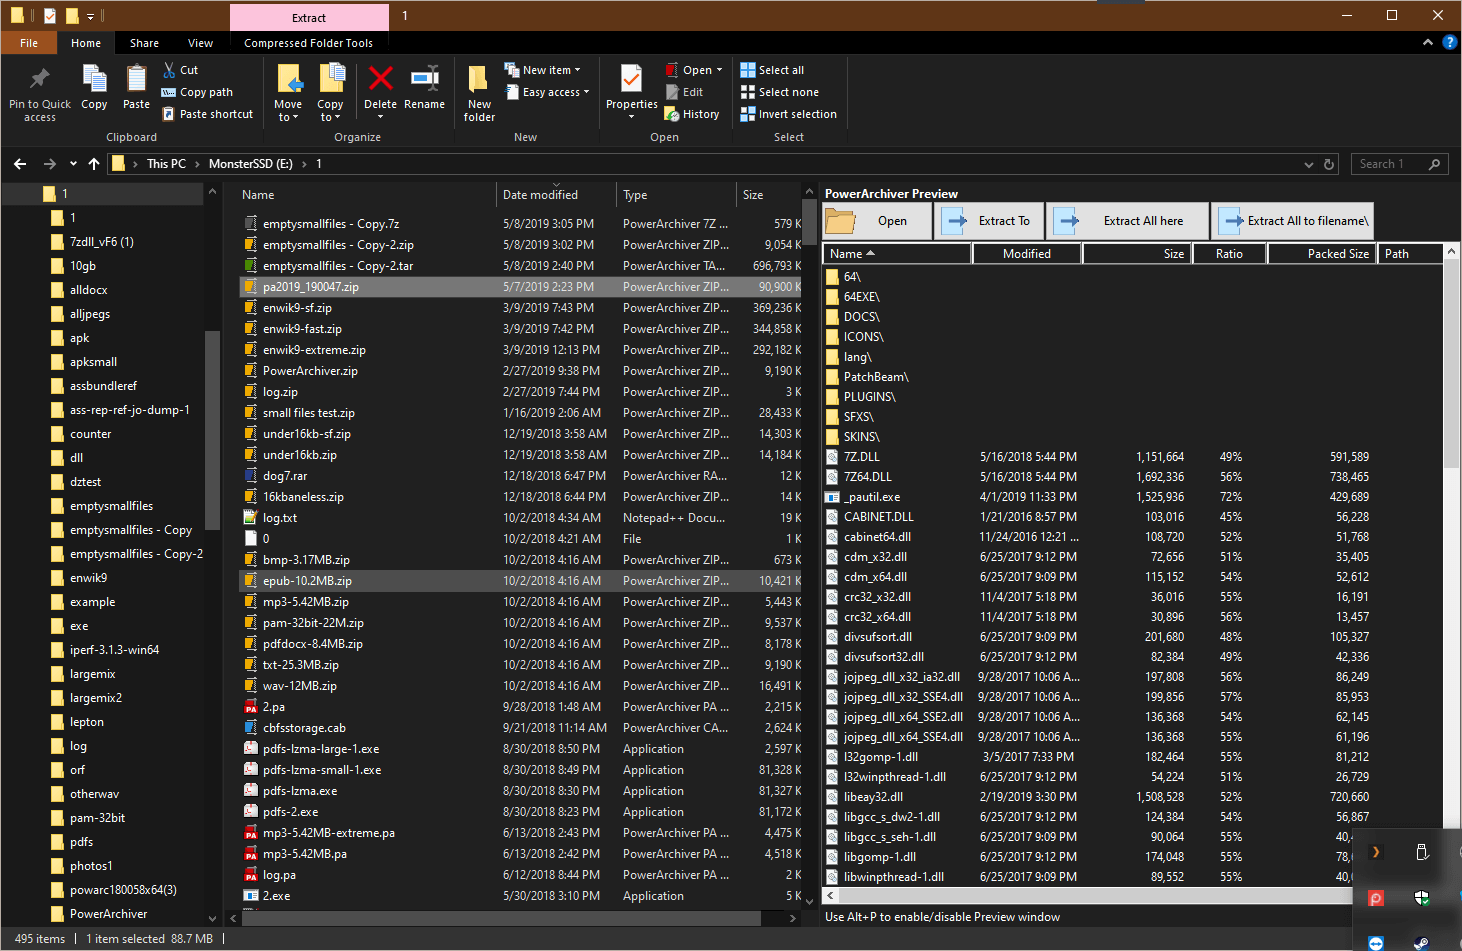Image resolution: width=1462 pixels, height=951 pixels.
Task: Click the TeamViewer tray icon
Action: click(x=1376, y=942)
